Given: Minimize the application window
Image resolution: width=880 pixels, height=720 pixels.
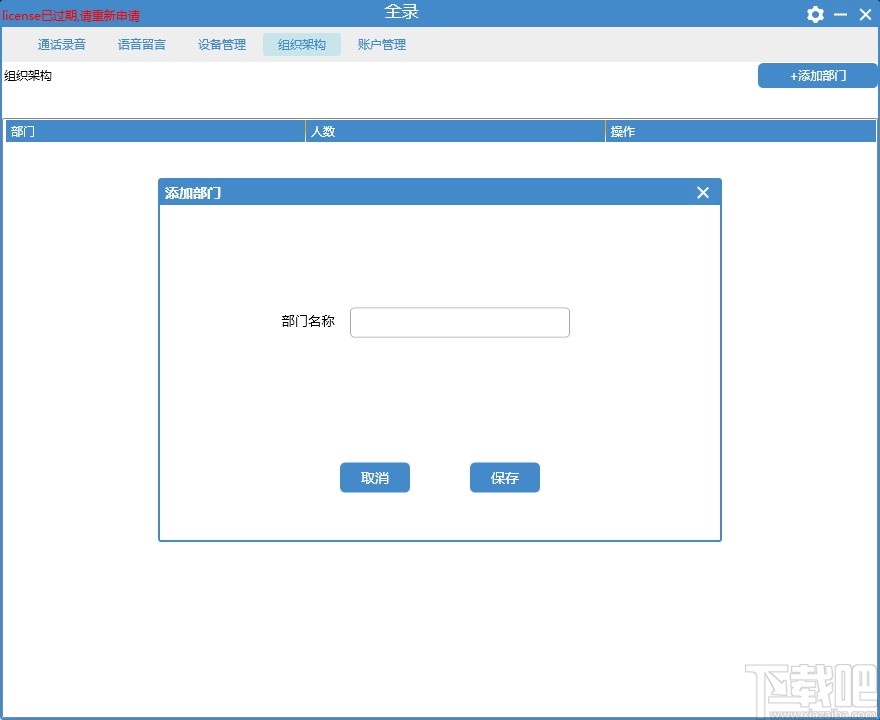Looking at the screenshot, I should point(841,14).
